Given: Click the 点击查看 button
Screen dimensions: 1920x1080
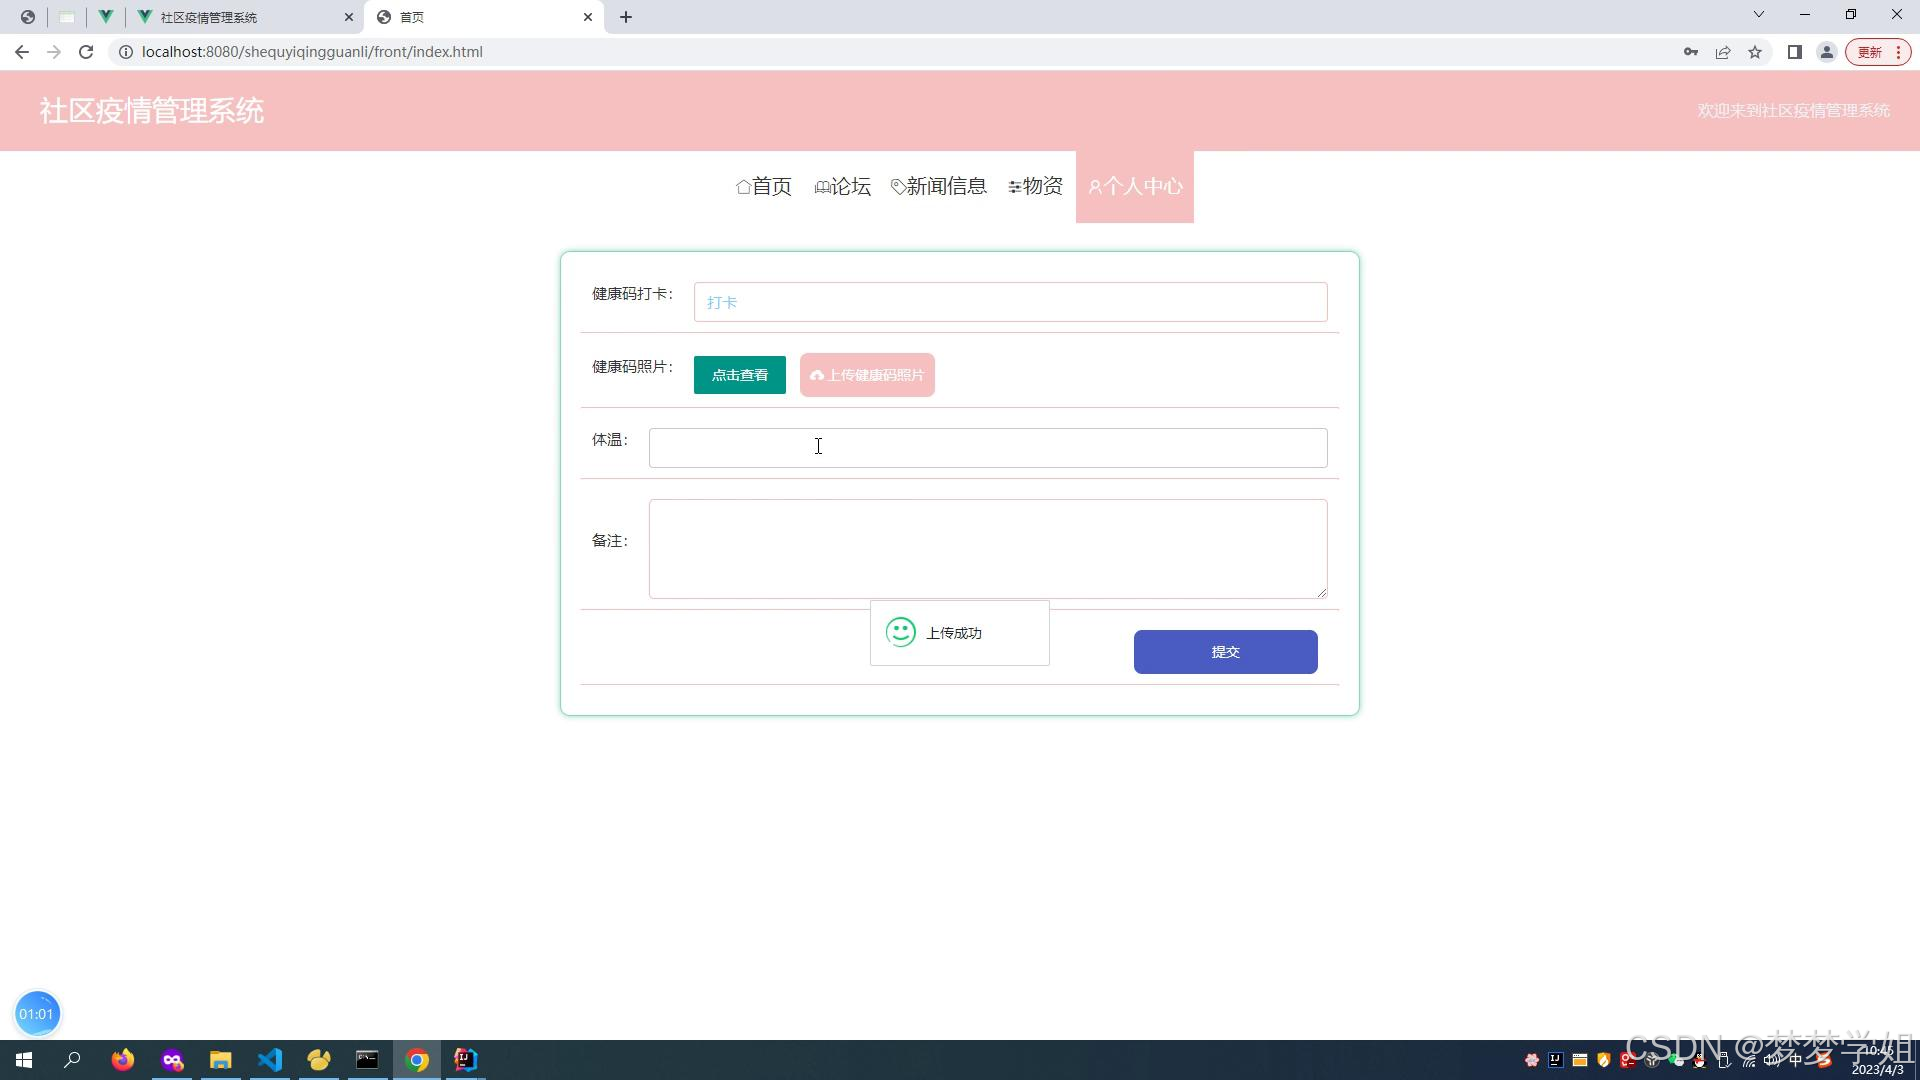Looking at the screenshot, I should [x=739, y=375].
